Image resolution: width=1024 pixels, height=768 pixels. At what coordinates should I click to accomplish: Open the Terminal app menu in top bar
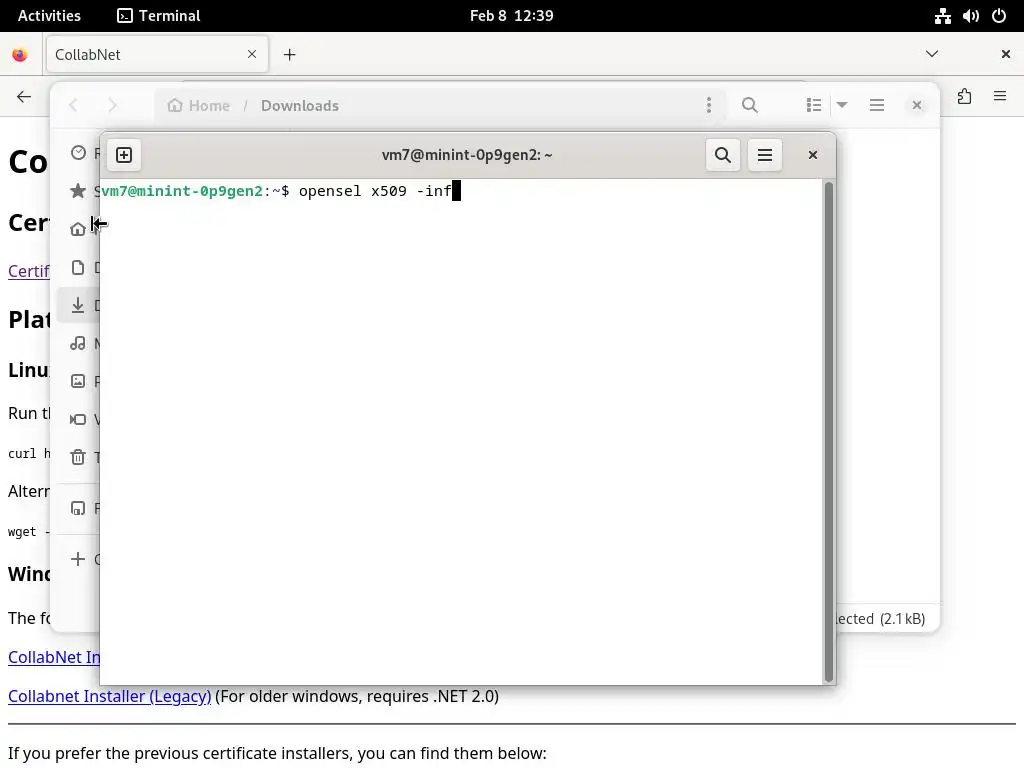tap(159, 16)
